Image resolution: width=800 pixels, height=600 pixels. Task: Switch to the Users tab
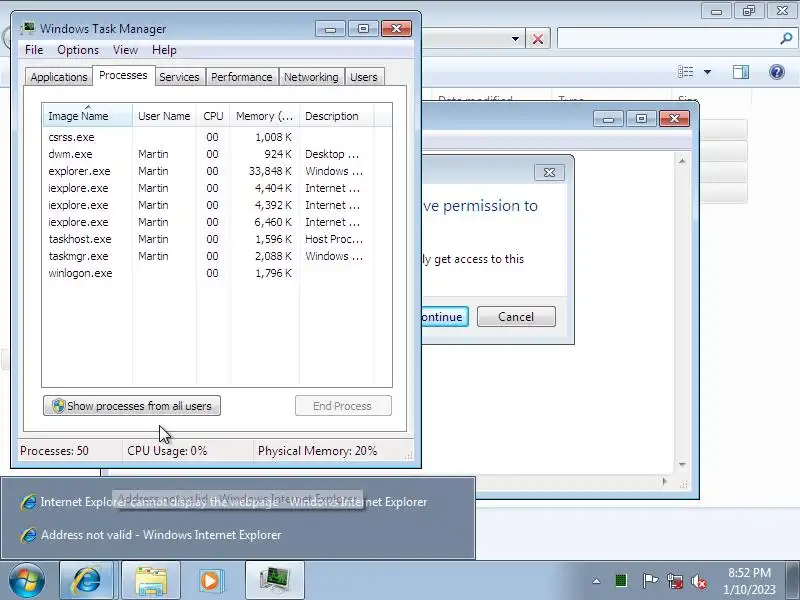point(364,77)
